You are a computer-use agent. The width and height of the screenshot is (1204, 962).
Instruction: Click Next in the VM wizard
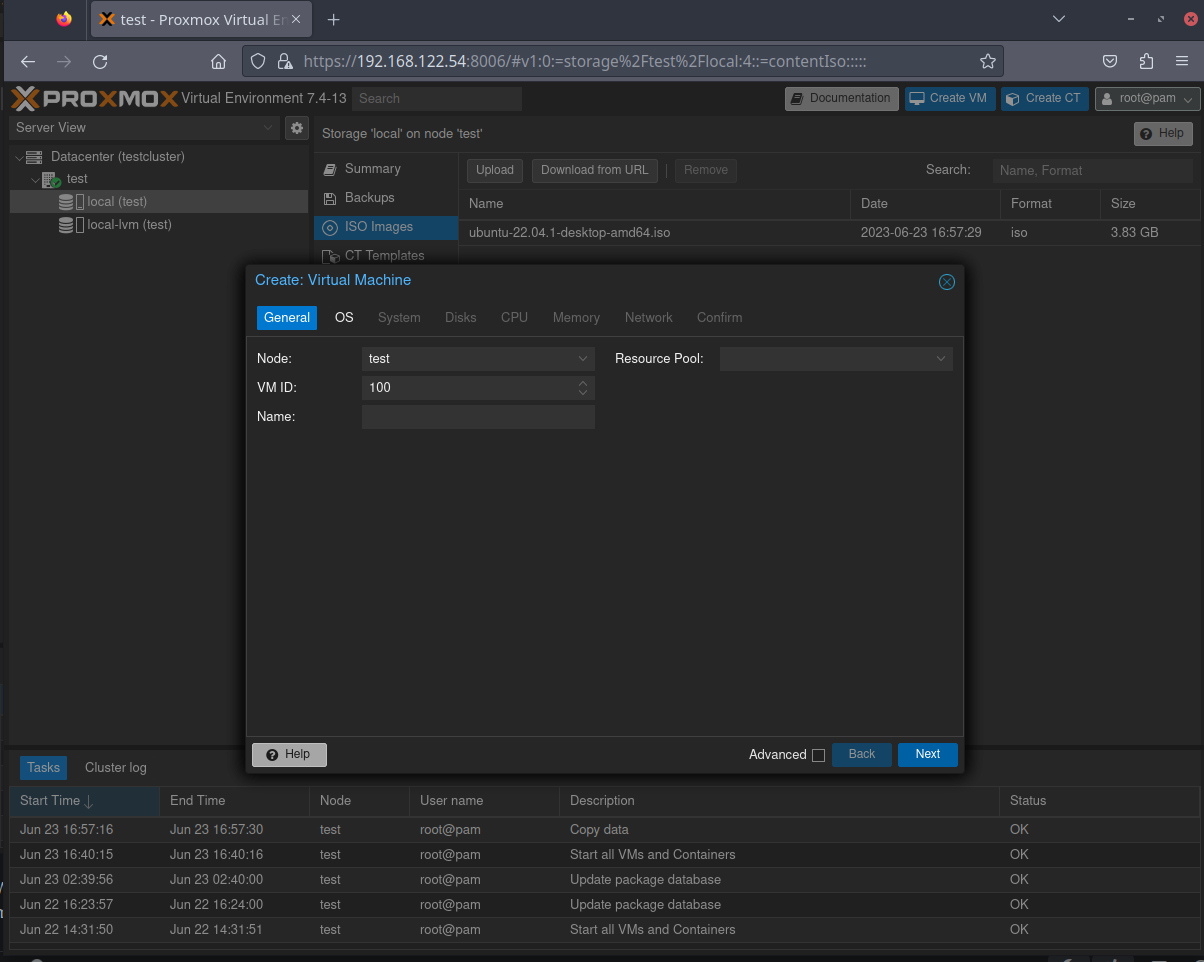(x=928, y=755)
